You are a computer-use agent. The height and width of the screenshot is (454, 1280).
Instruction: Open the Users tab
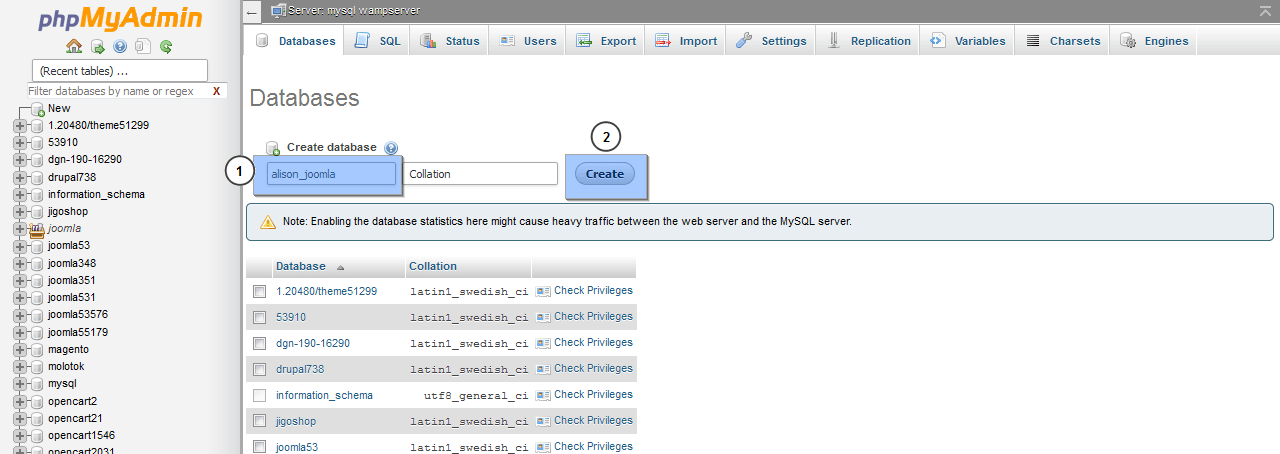[527, 41]
